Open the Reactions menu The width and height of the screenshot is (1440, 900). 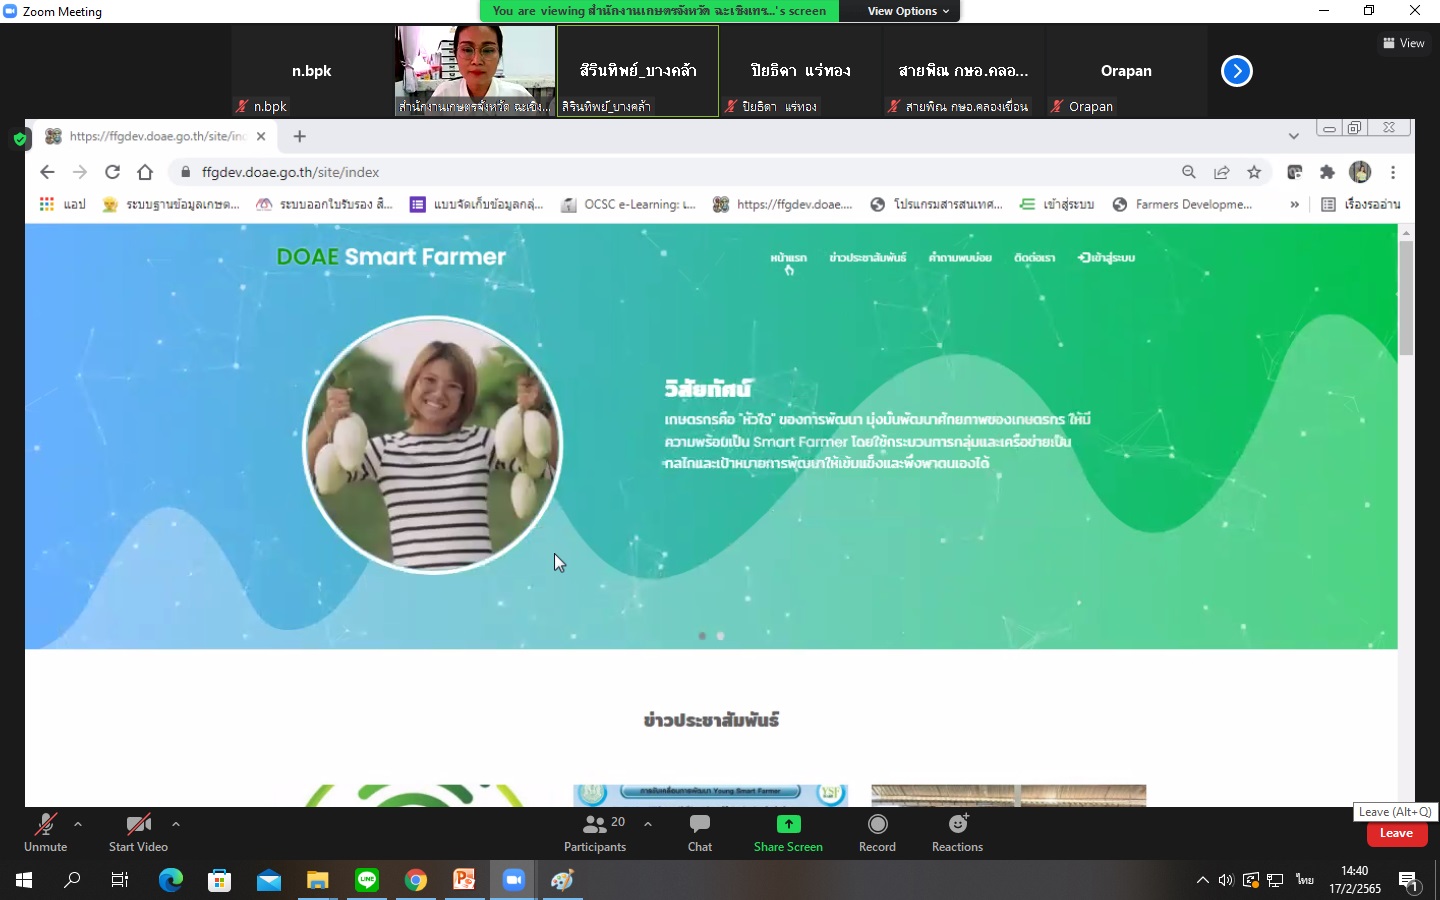(957, 832)
